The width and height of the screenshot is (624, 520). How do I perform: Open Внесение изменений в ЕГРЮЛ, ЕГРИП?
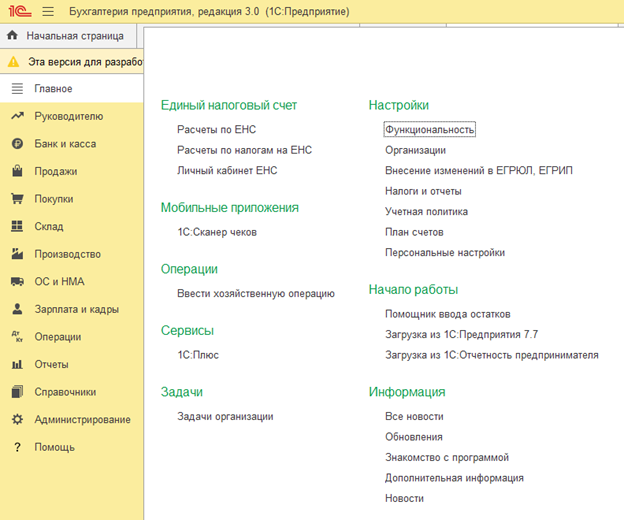(x=479, y=170)
